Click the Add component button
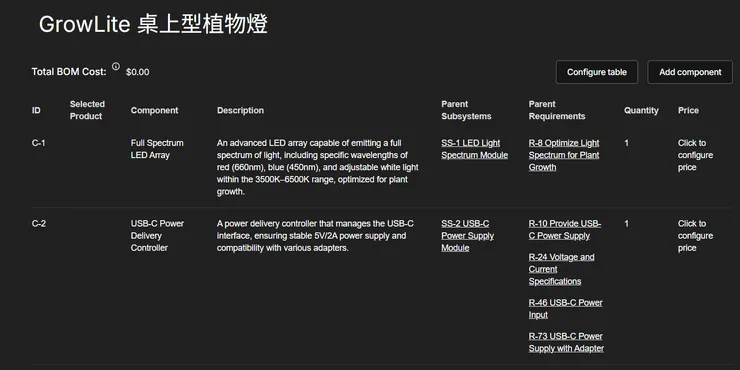The image size is (740, 370). [x=690, y=72]
